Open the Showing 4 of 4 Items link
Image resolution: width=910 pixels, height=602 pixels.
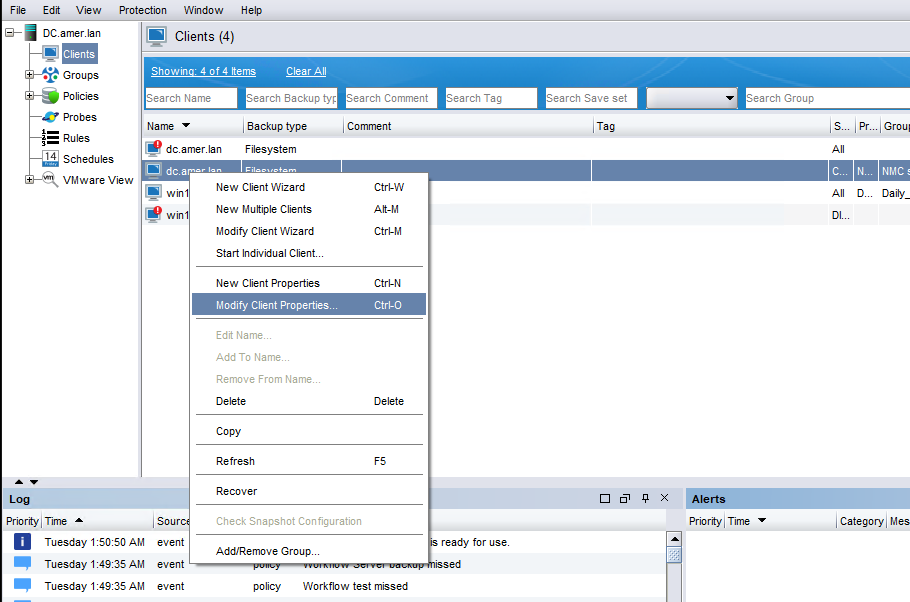(x=204, y=71)
